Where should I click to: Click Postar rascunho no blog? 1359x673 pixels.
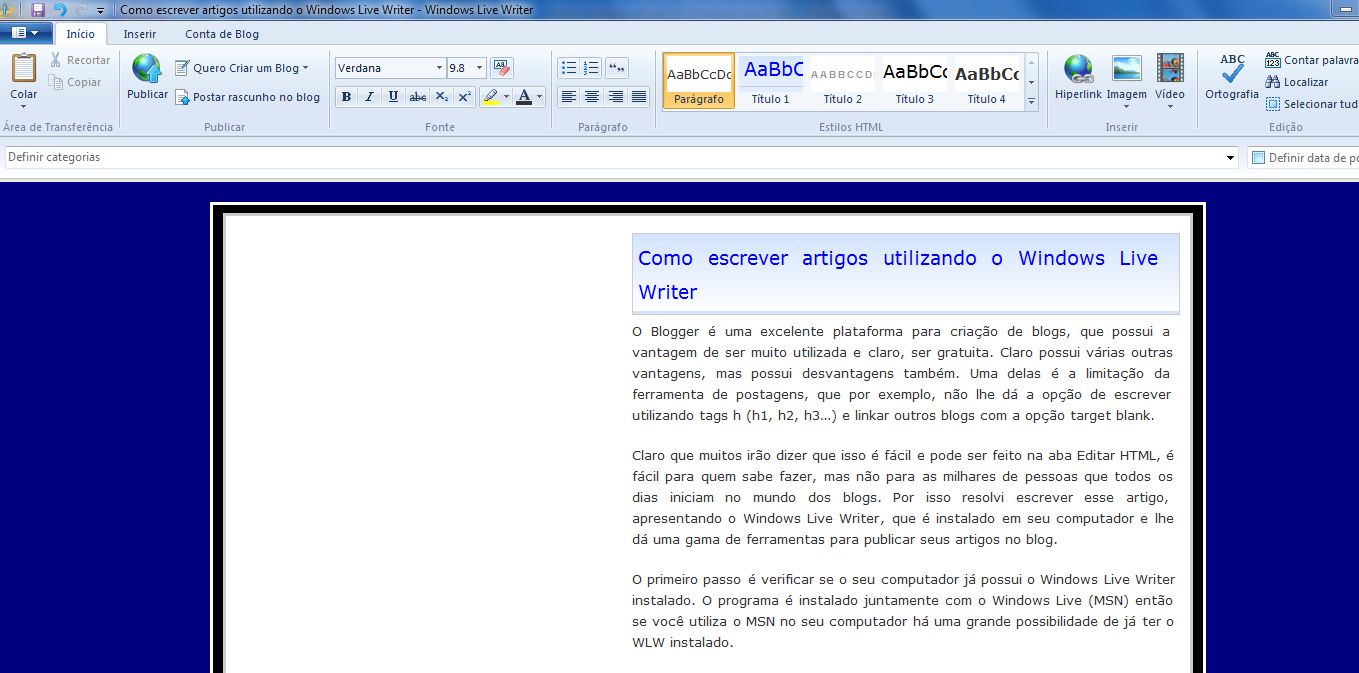248,97
